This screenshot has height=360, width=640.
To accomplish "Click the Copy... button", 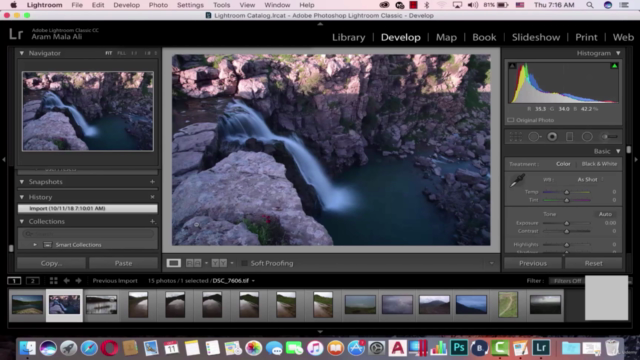I will click(x=51, y=263).
